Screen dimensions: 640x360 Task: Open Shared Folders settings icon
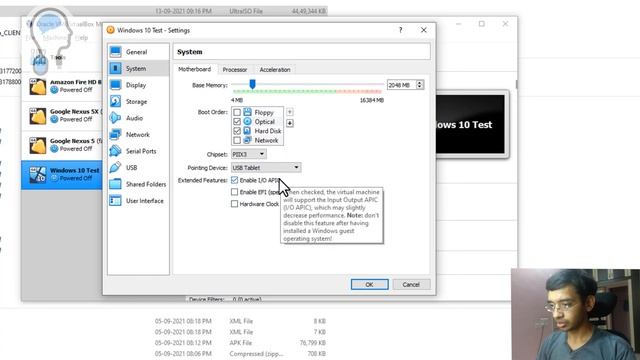point(116,184)
